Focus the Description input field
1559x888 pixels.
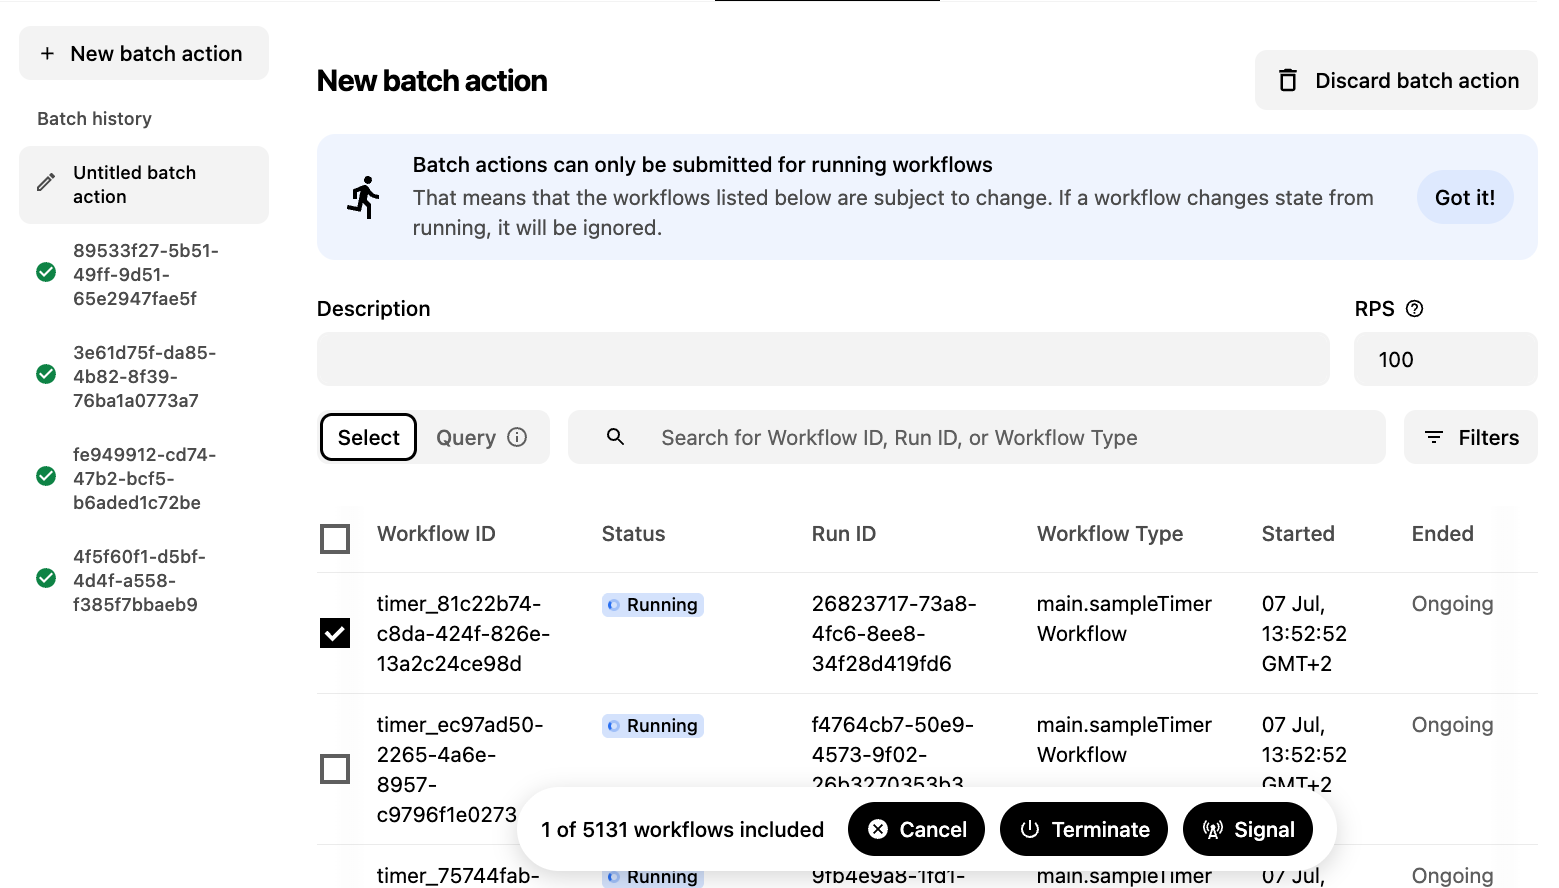pos(823,359)
